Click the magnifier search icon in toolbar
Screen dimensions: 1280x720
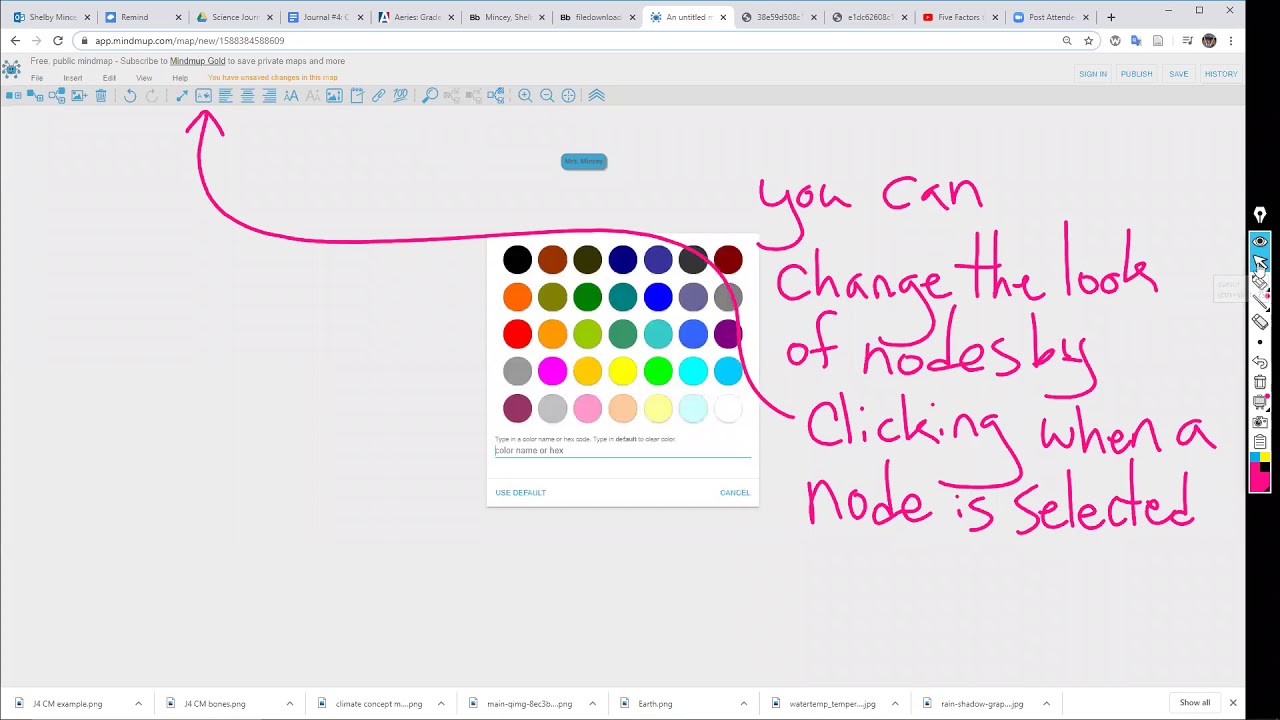pyautogui.click(x=430, y=96)
